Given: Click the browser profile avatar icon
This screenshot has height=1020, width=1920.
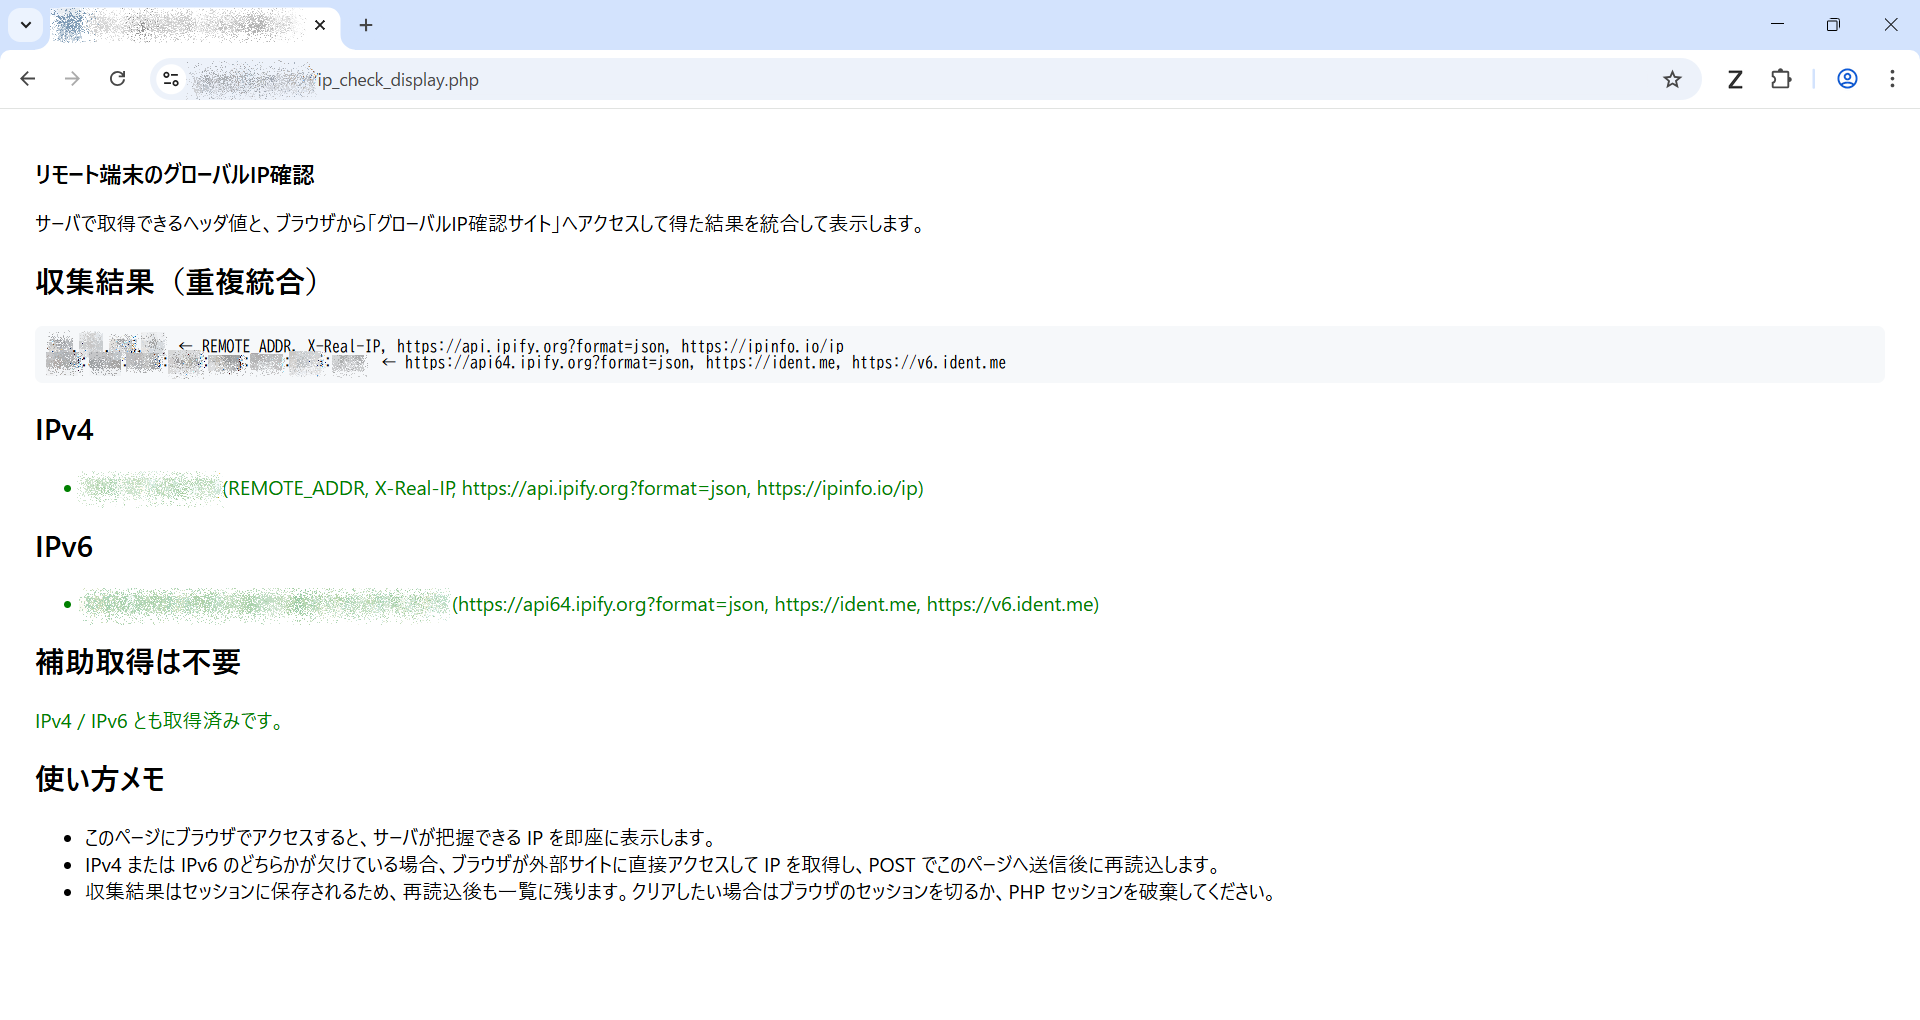Looking at the screenshot, I should point(1847,79).
